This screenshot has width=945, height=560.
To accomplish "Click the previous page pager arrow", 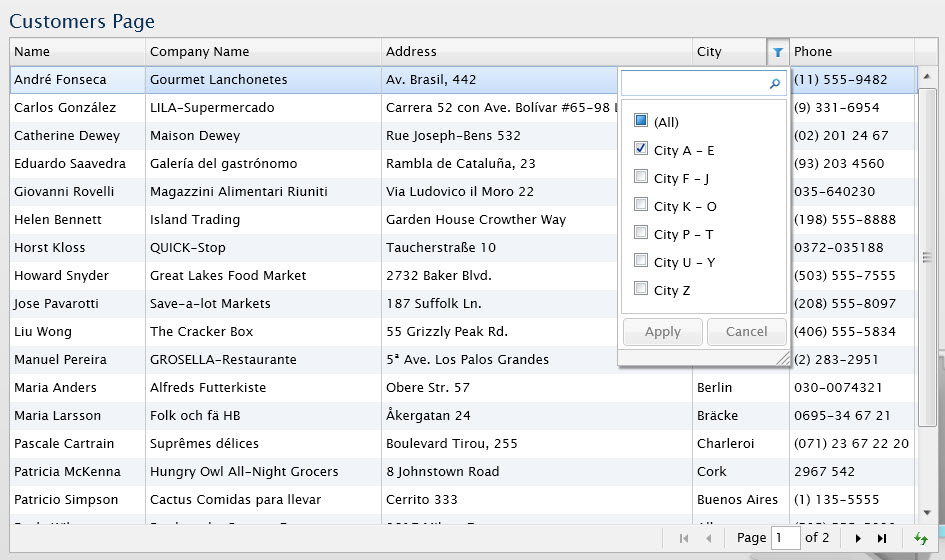I will (x=709, y=538).
